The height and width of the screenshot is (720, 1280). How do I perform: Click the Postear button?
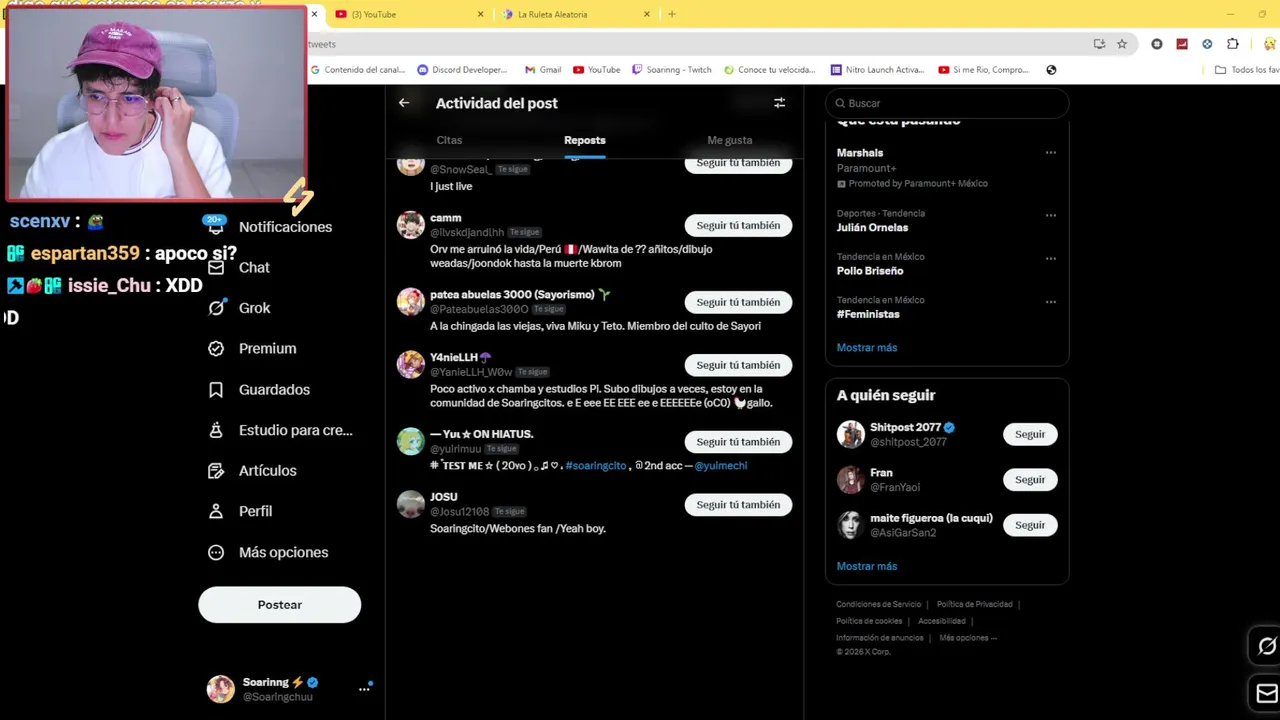click(x=279, y=605)
